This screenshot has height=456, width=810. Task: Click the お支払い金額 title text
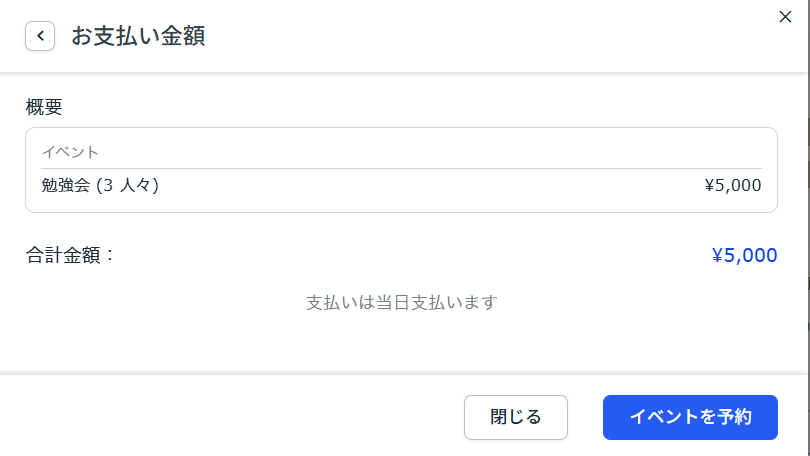(138, 37)
